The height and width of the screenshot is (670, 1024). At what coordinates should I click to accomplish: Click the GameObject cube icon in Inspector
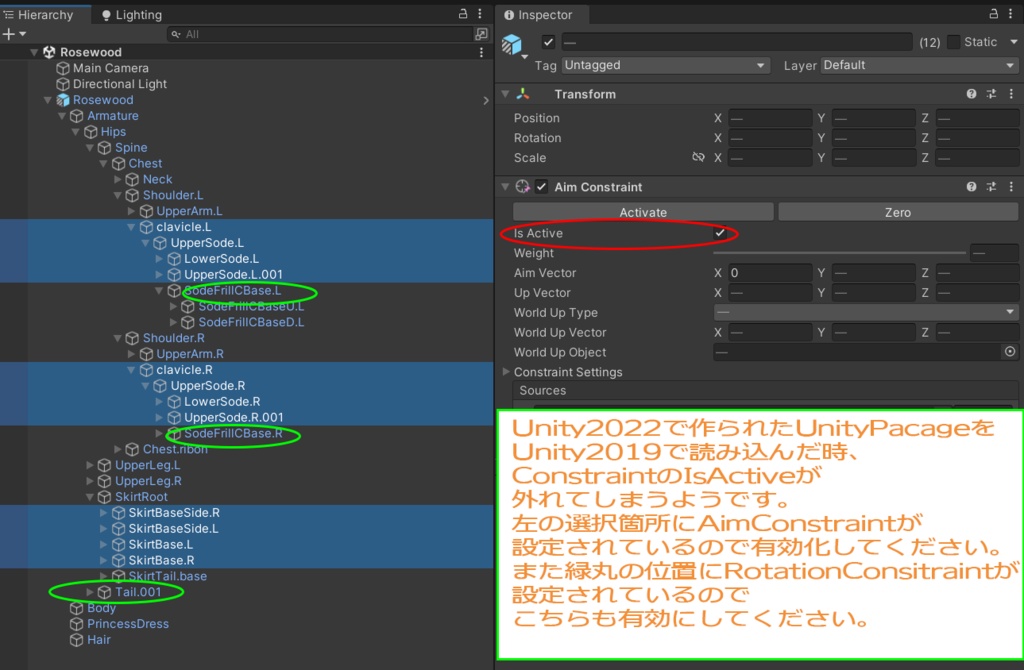coord(512,44)
